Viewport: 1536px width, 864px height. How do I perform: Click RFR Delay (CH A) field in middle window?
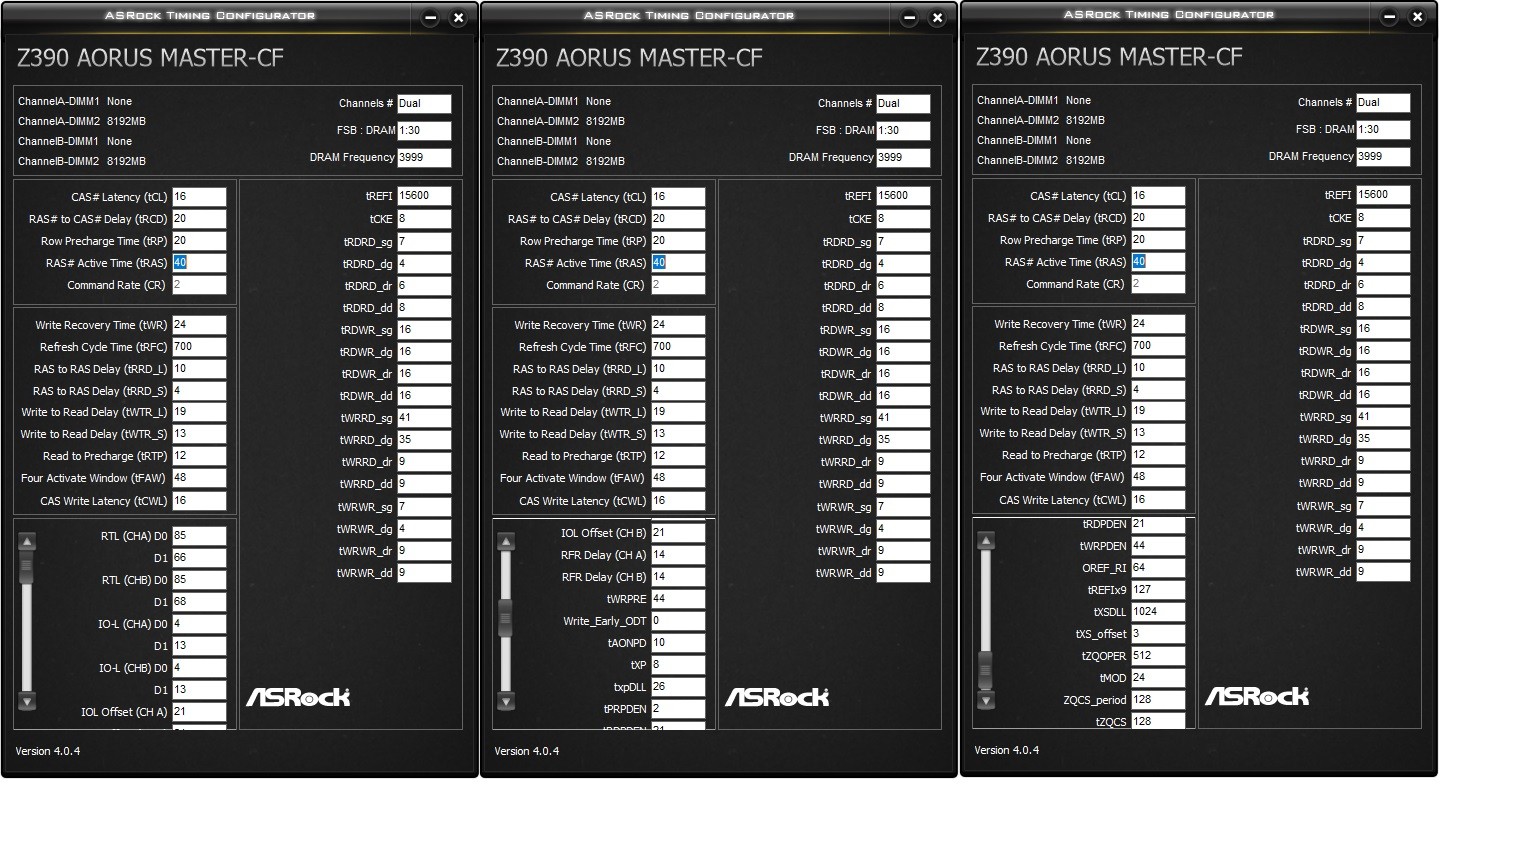coord(678,555)
